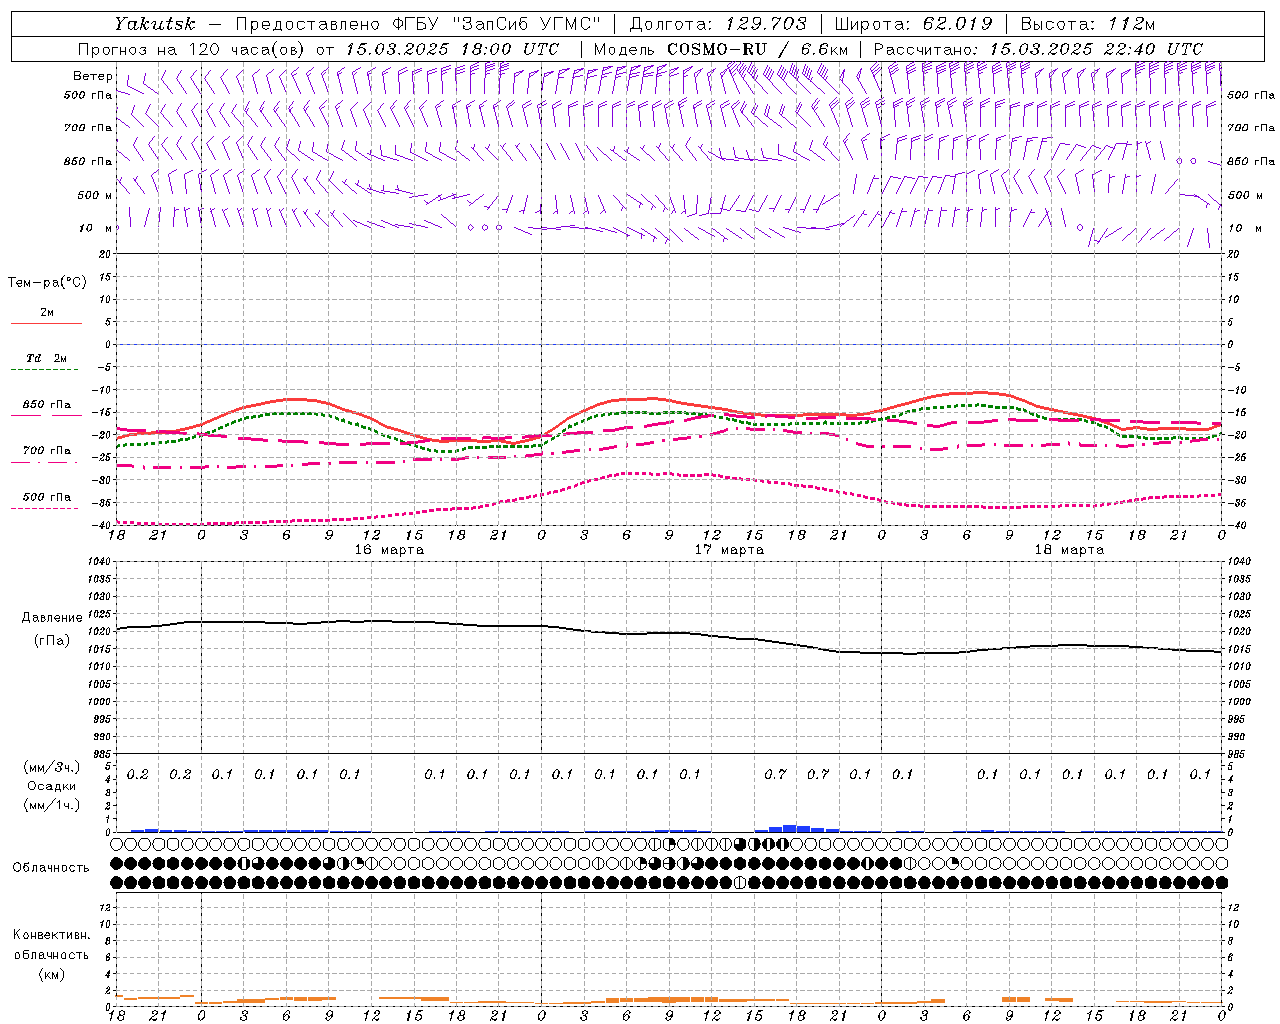
Task: Select the "Тем-ра(°C)" temperature label
Action: coord(47,283)
